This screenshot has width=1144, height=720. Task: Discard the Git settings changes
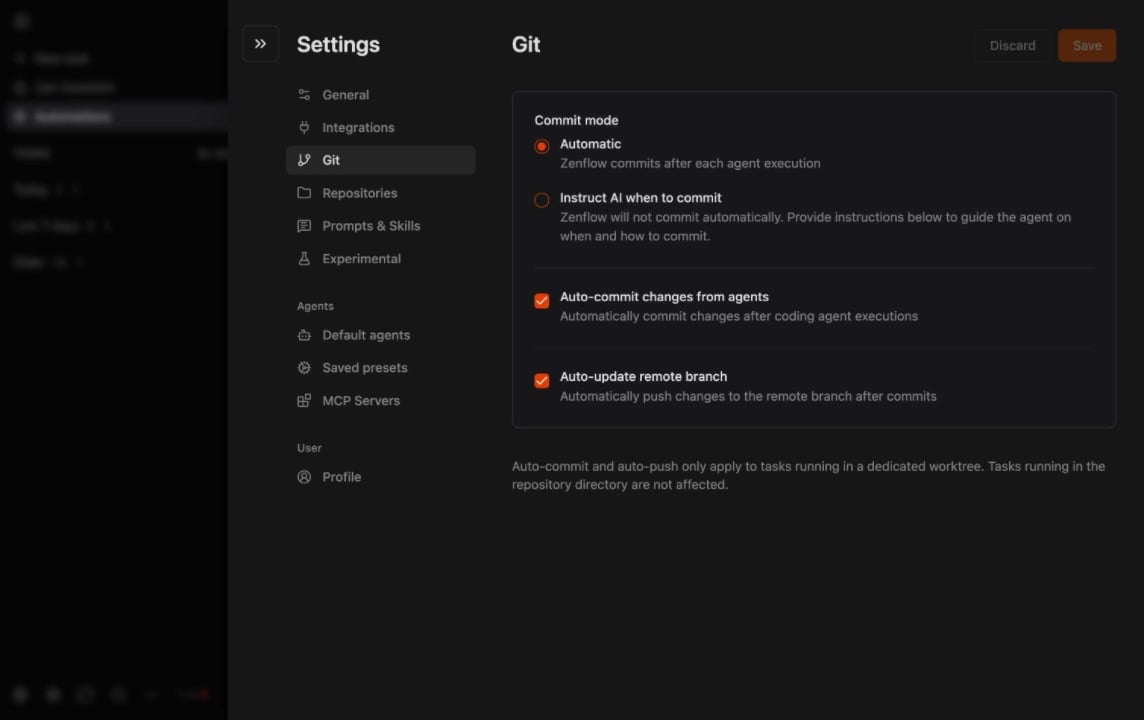click(x=1012, y=45)
